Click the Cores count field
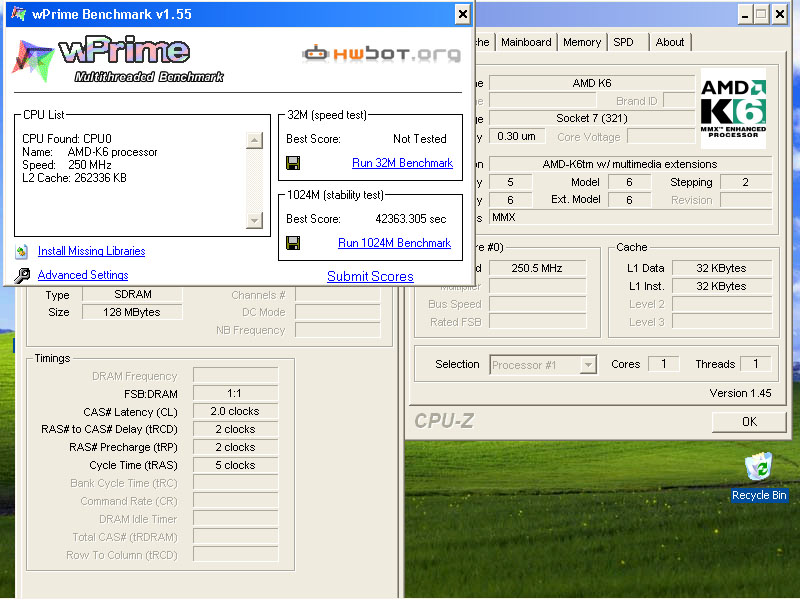This screenshot has height=600, width=800. point(663,364)
